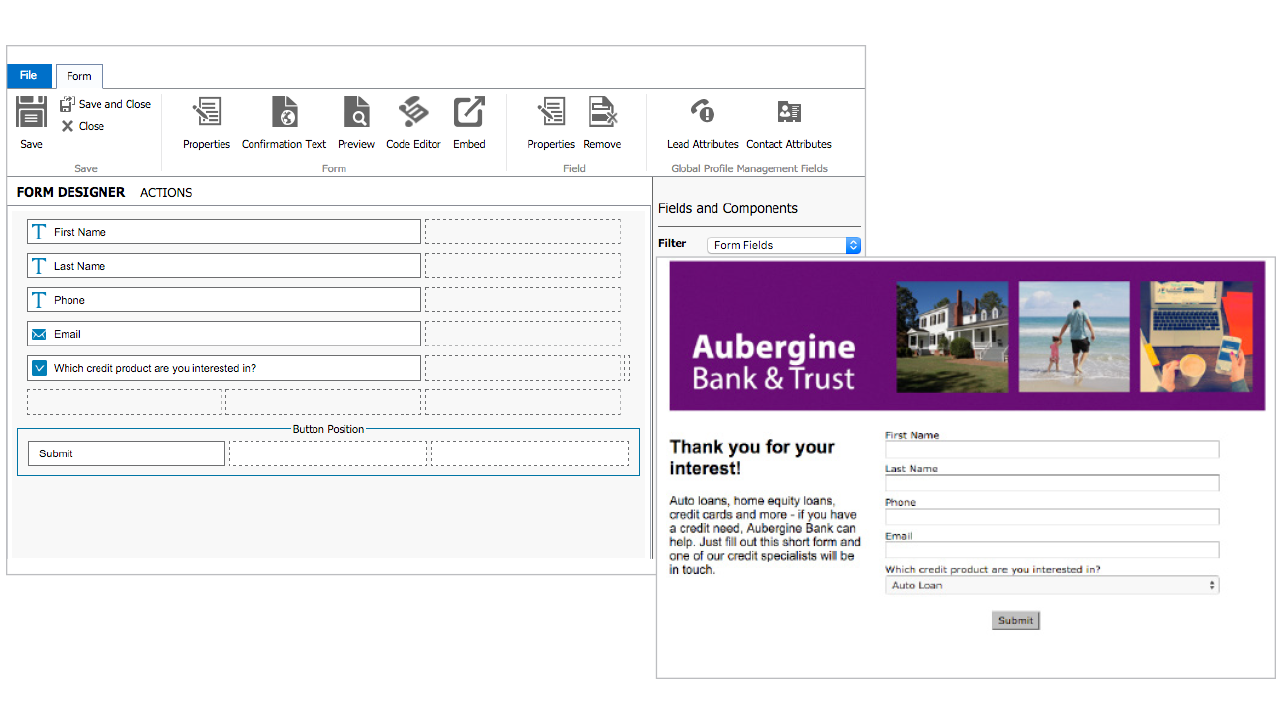Switch to the ACTIONS view

click(x=166, y=192)
